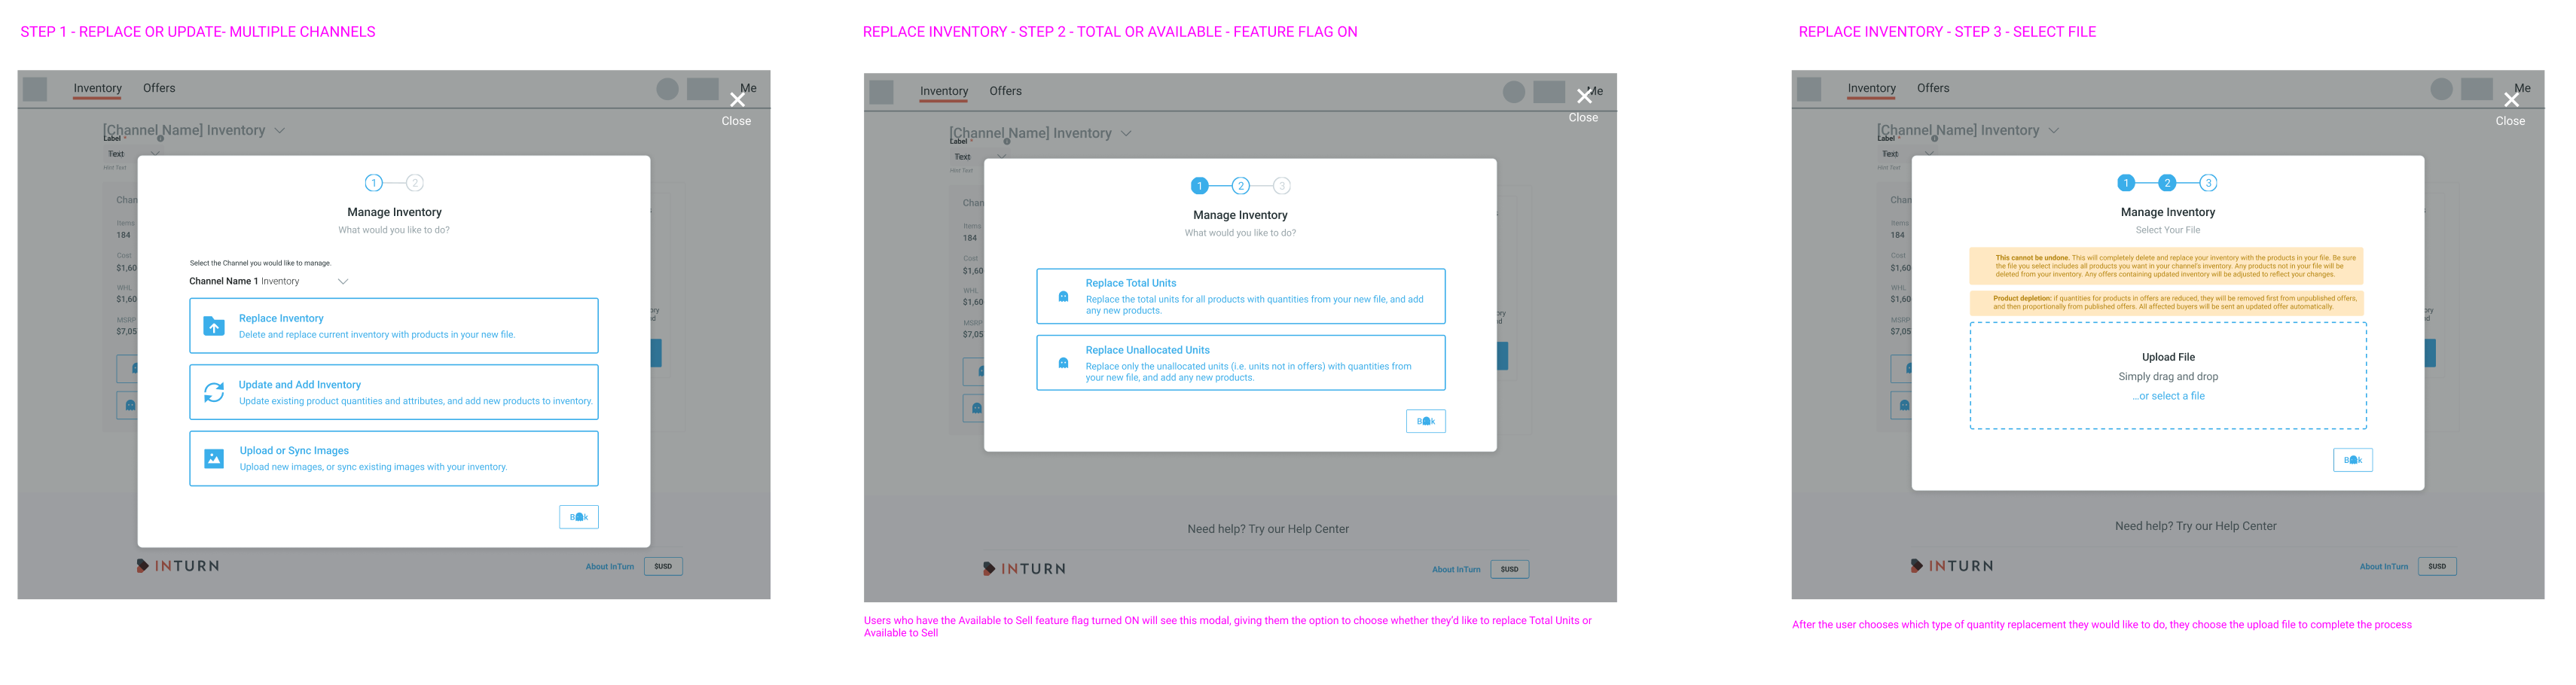Select stepper circle 1 in the Step 1 modal

[373, 183]
